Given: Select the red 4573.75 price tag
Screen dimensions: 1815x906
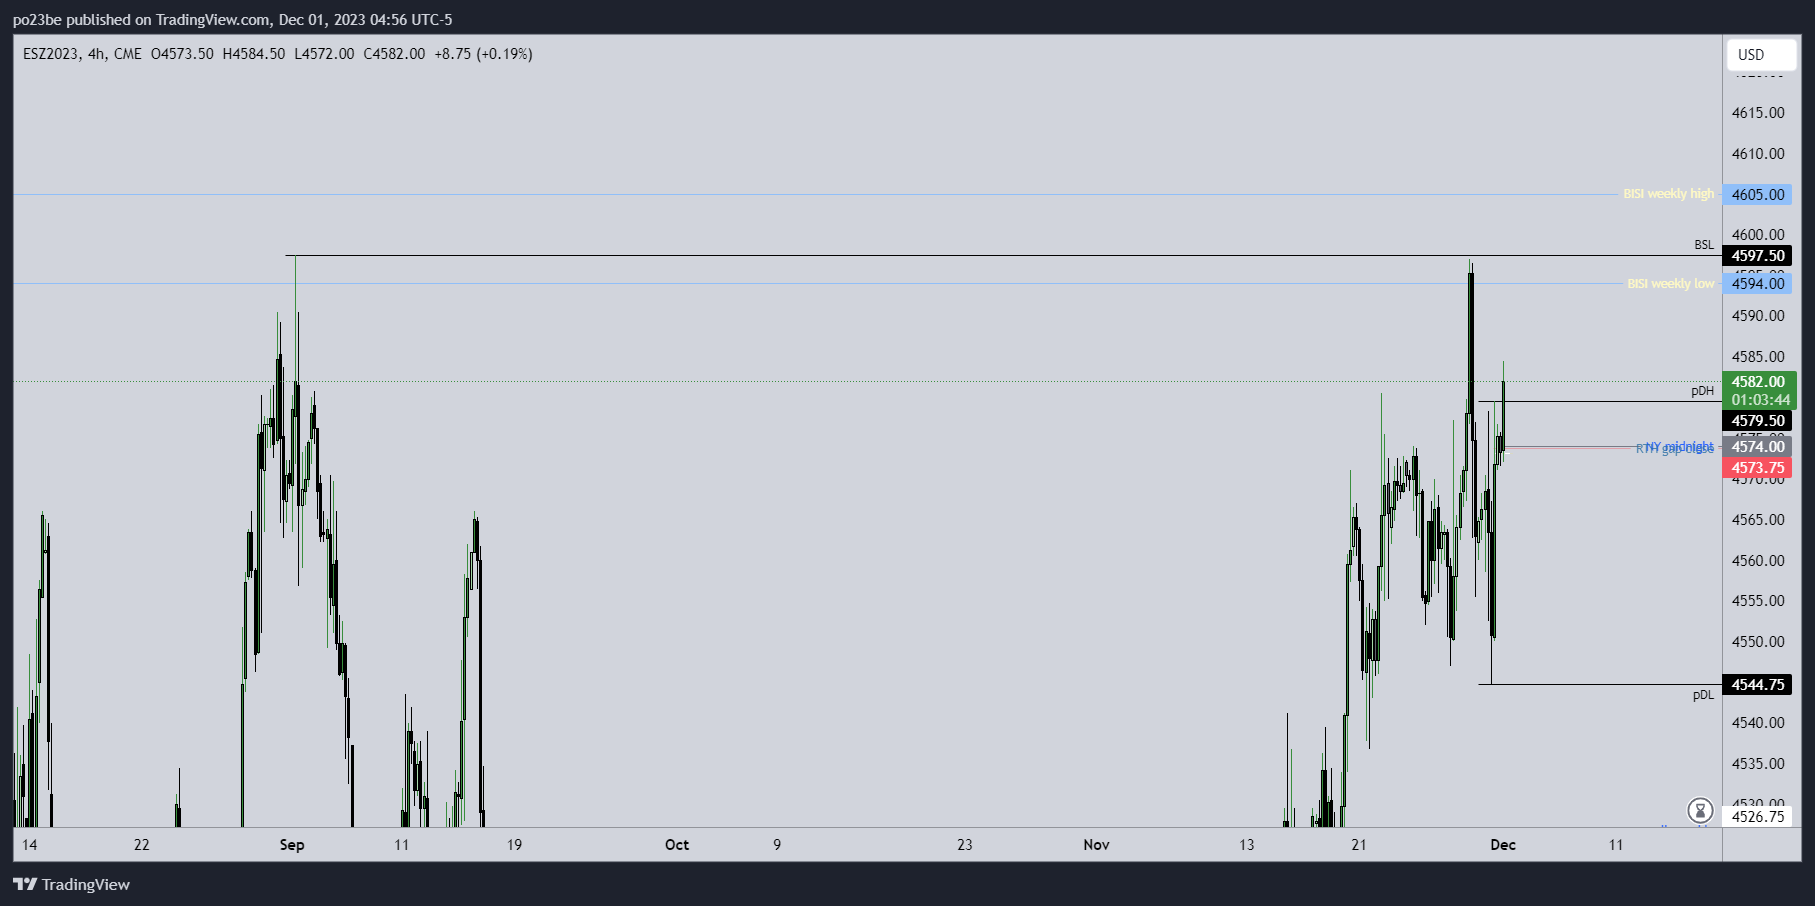Looking at the screenshot, I should click(x=1757, y=468).
